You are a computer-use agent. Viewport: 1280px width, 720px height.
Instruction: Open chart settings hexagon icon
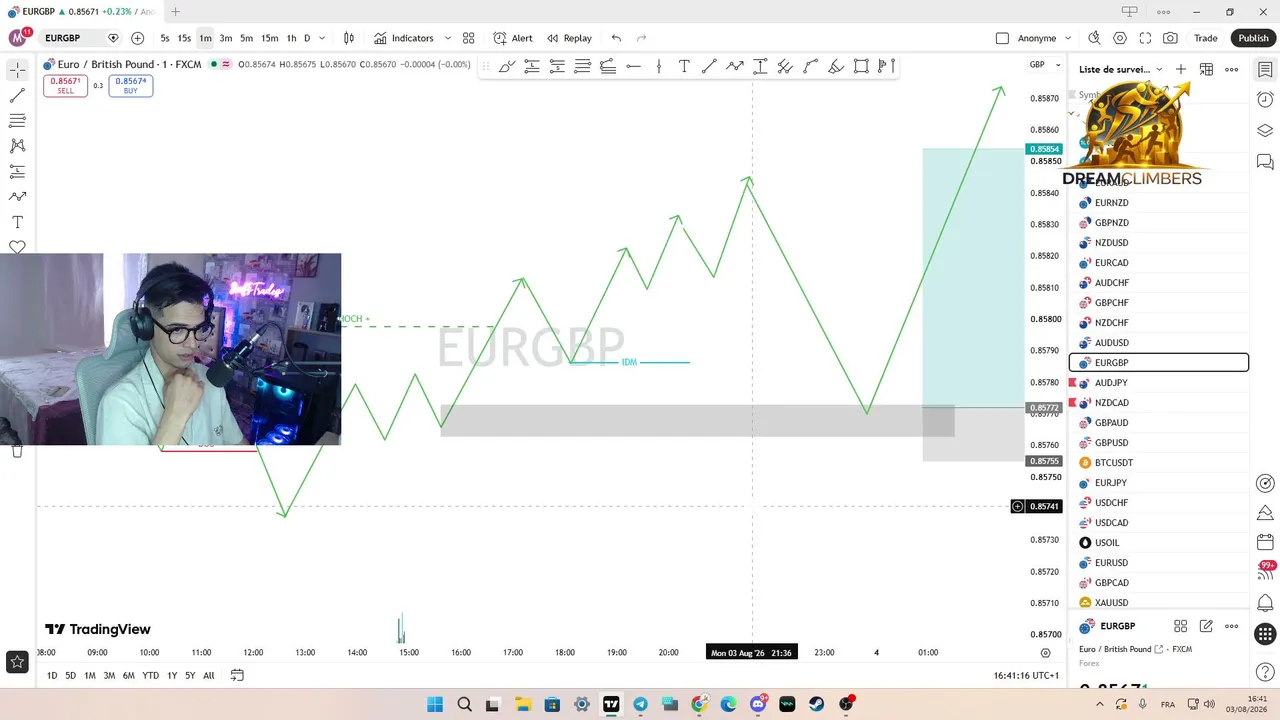pos(1120,38)
